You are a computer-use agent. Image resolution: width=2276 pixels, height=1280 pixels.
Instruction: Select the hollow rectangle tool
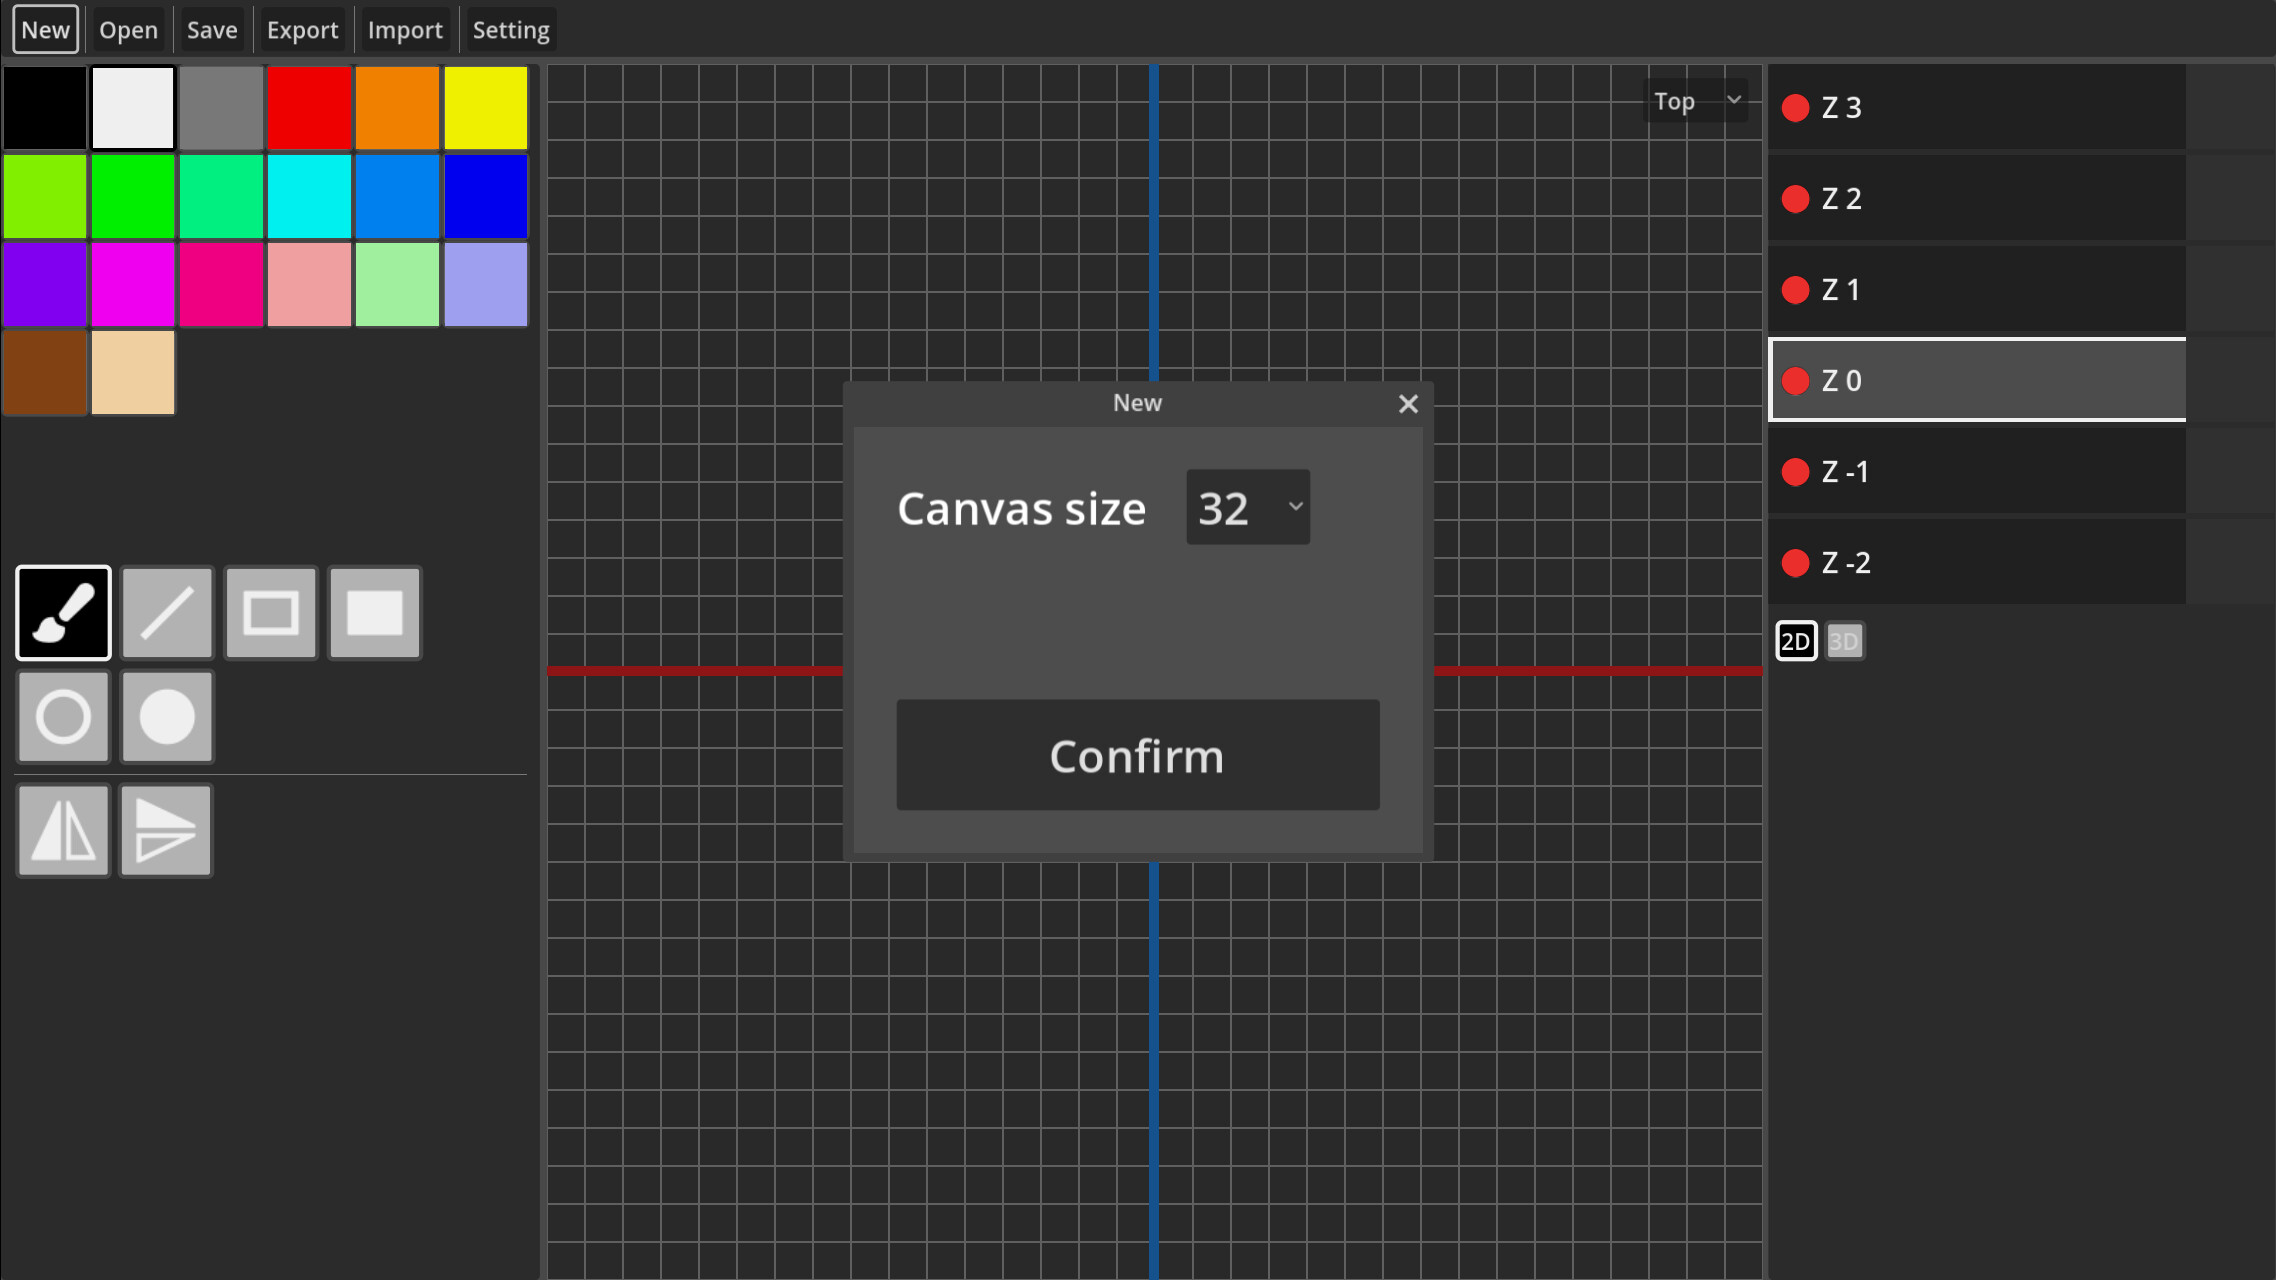[x=270, y=612]
